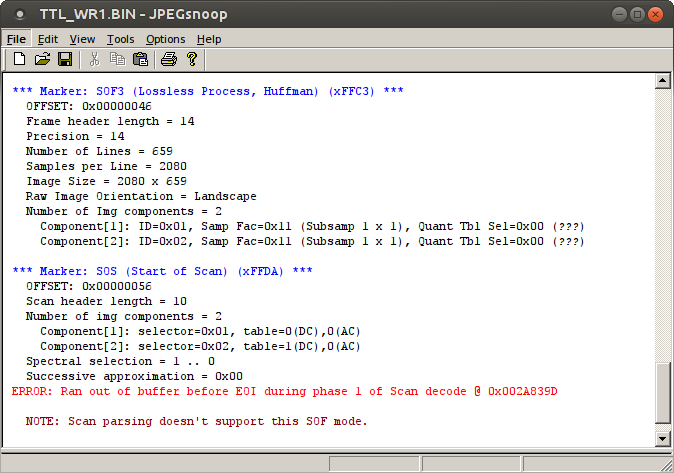Screen dimensions: 674x473
Task: Click the 'Spectral selection = 1 .. 0' line
Action: tap(120, 361)
